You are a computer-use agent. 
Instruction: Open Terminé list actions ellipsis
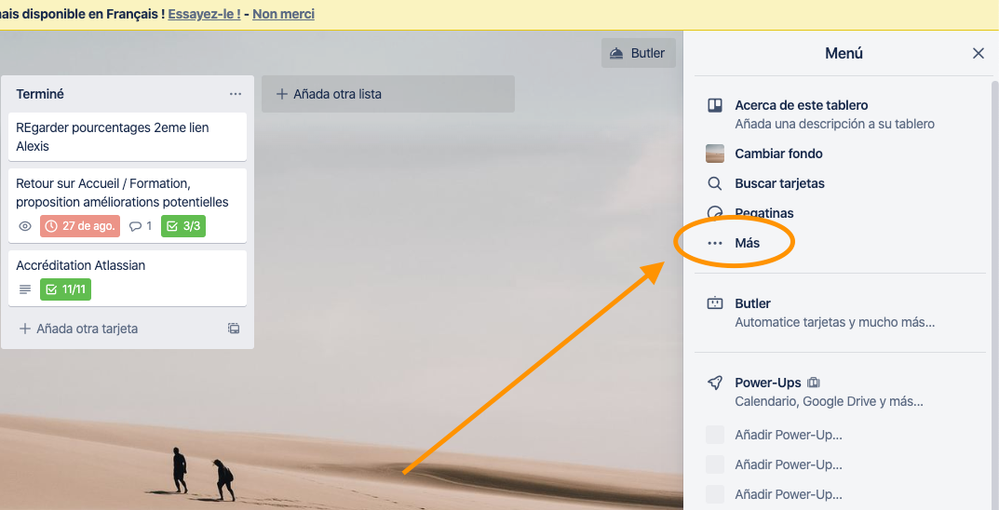pos(236,94)
